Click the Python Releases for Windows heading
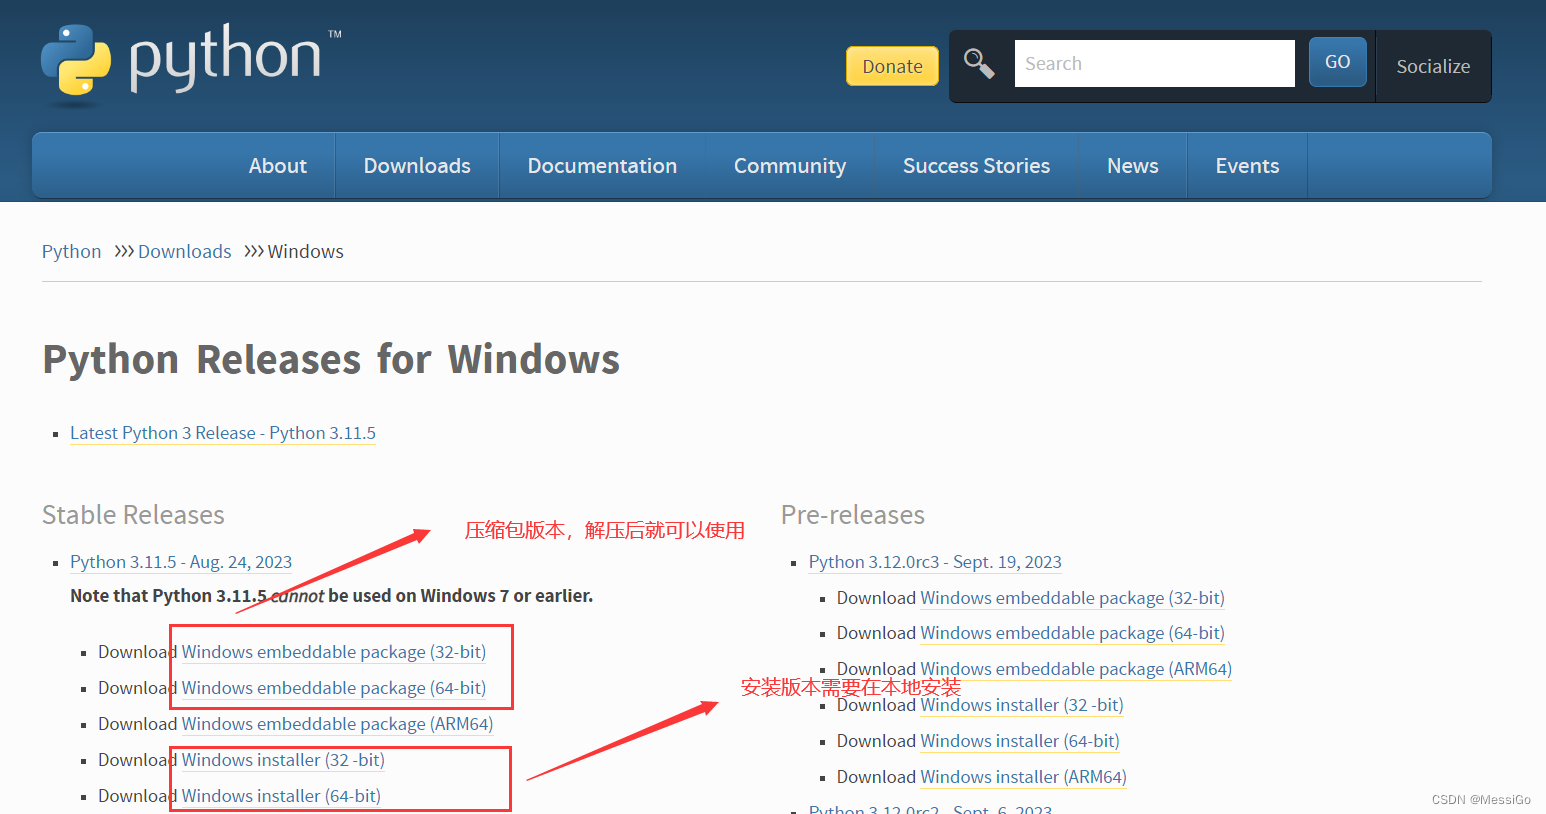Image resolution: width=1546 pixels, height=814 pixels. tap(331, 359)
